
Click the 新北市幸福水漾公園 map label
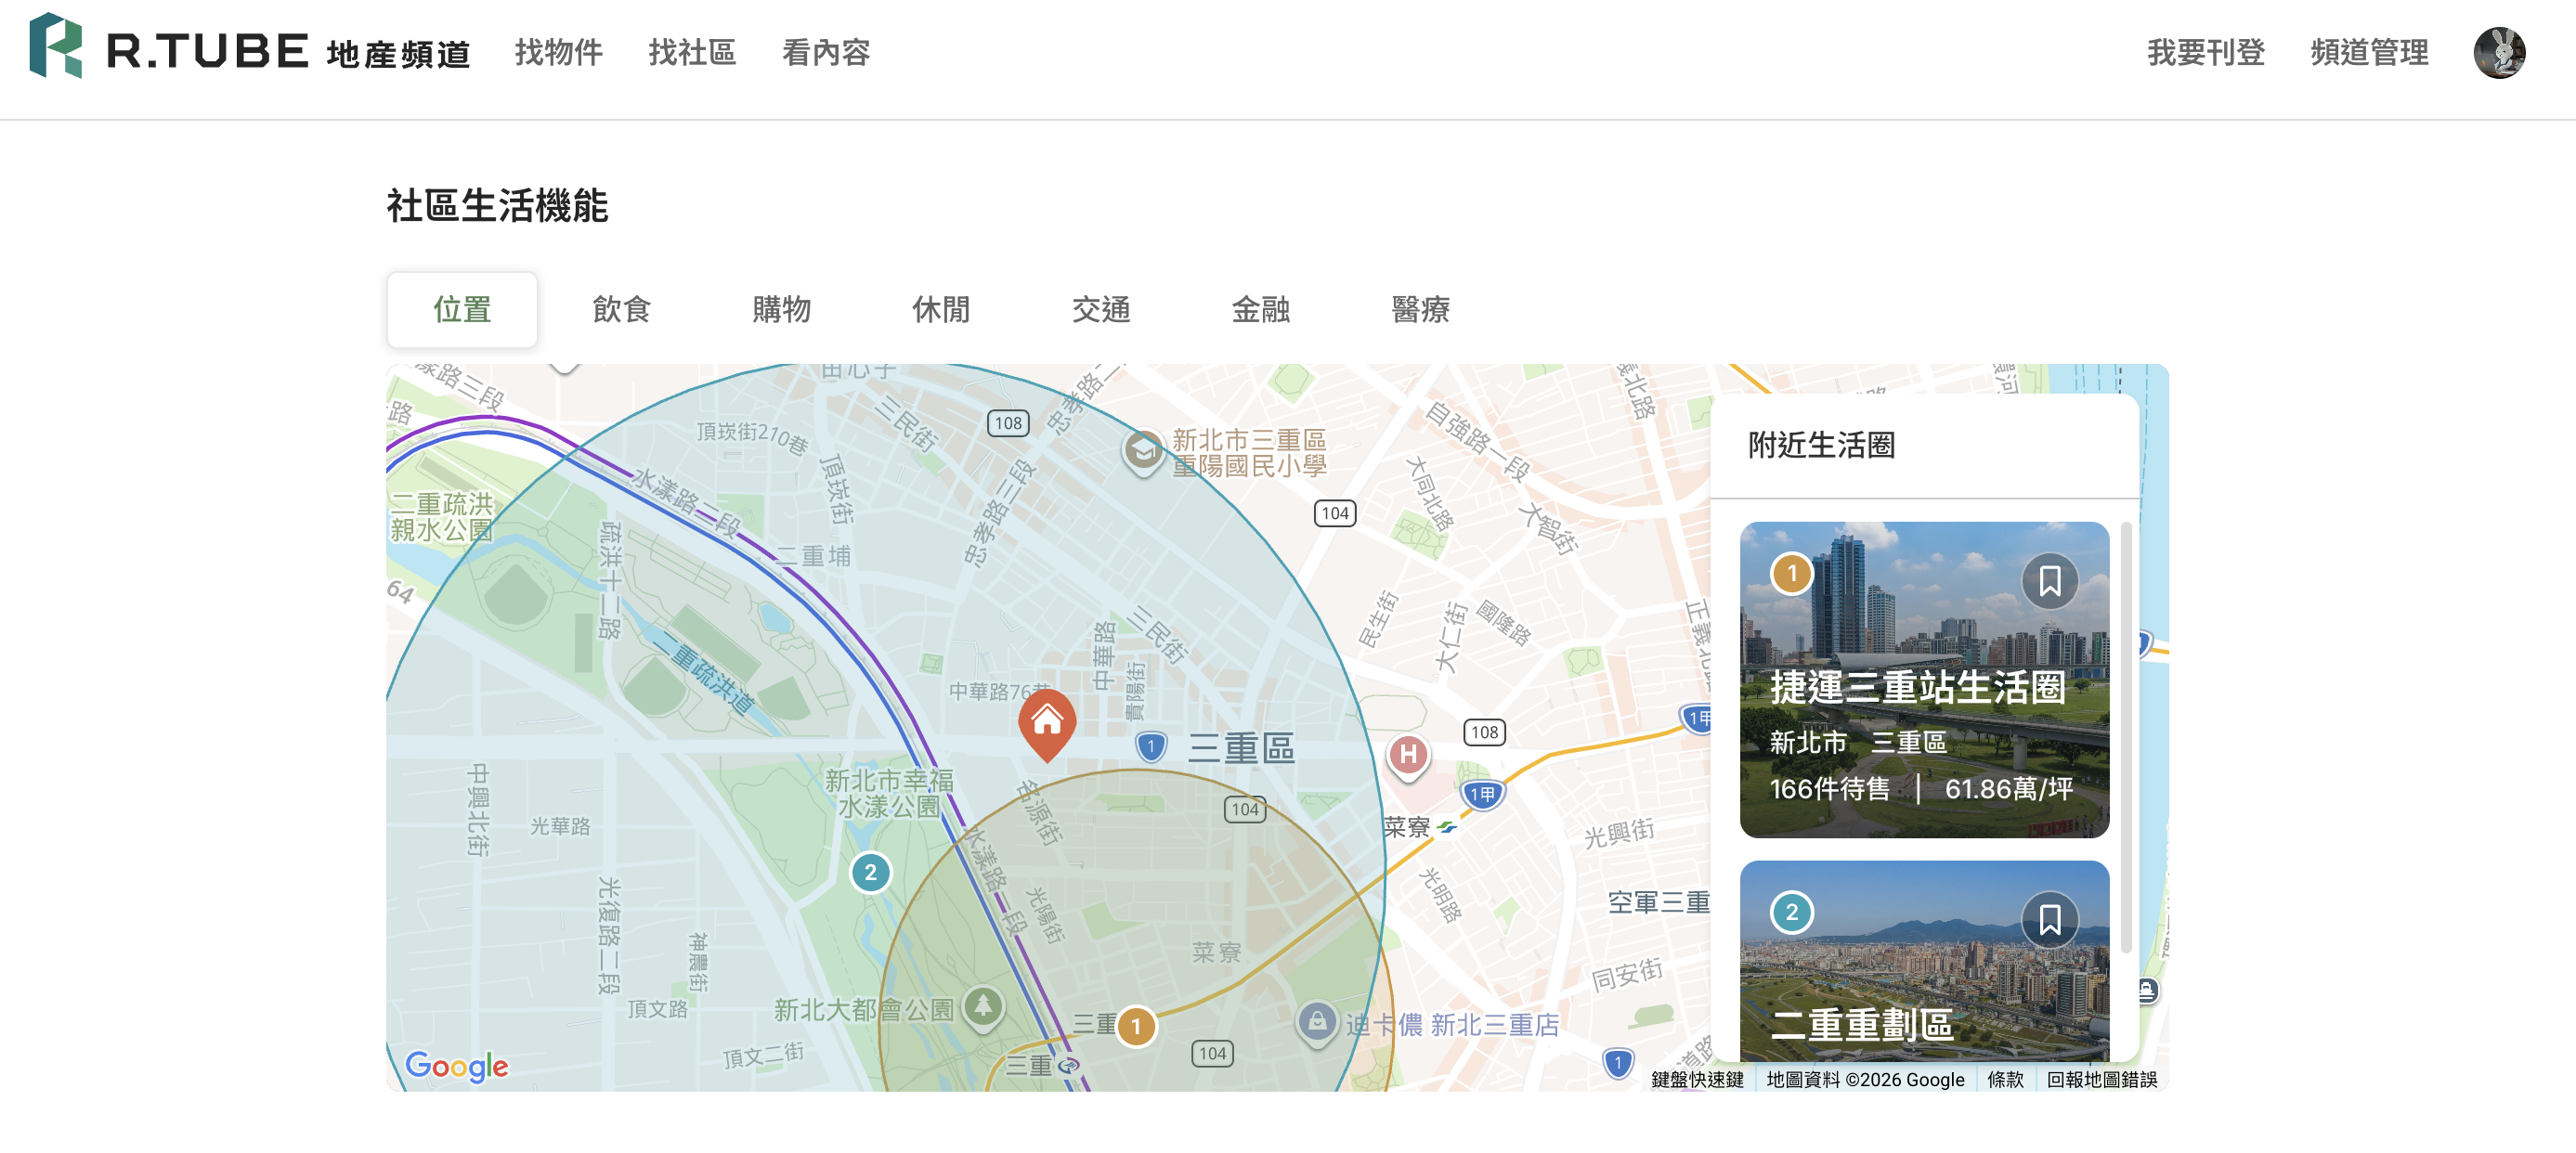888,793
